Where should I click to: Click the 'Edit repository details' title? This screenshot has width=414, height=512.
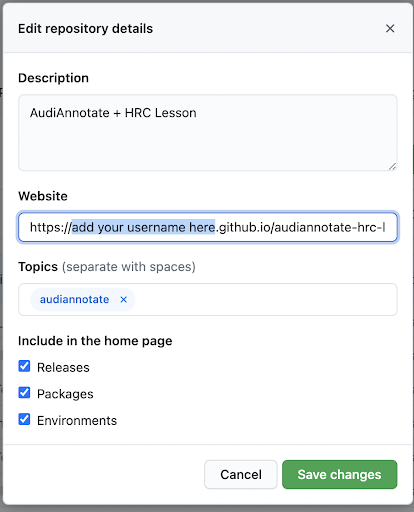[x=85, y=29]
